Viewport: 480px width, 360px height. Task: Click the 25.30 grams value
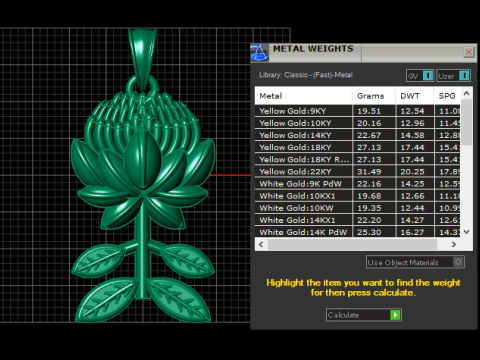pyautogui.click(x=369, y=232)
